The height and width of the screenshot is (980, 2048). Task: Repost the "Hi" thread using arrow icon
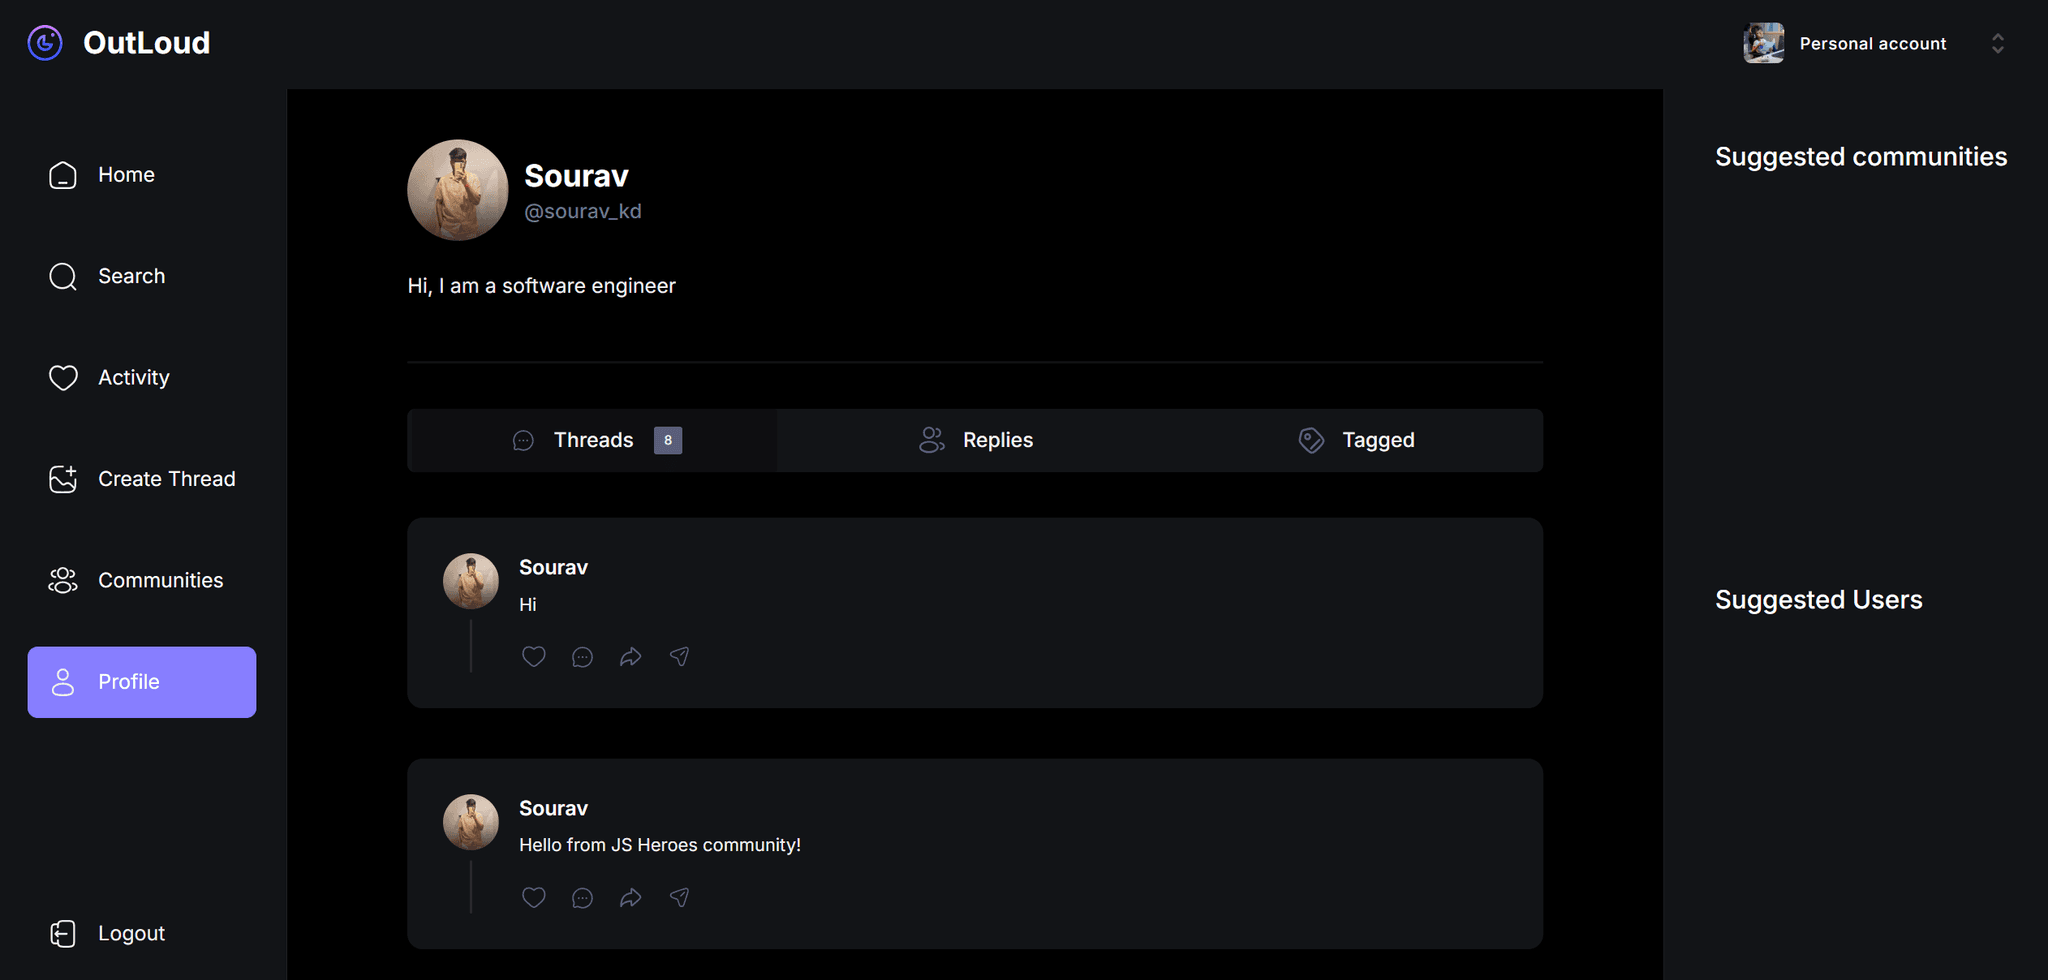(630, 657)
